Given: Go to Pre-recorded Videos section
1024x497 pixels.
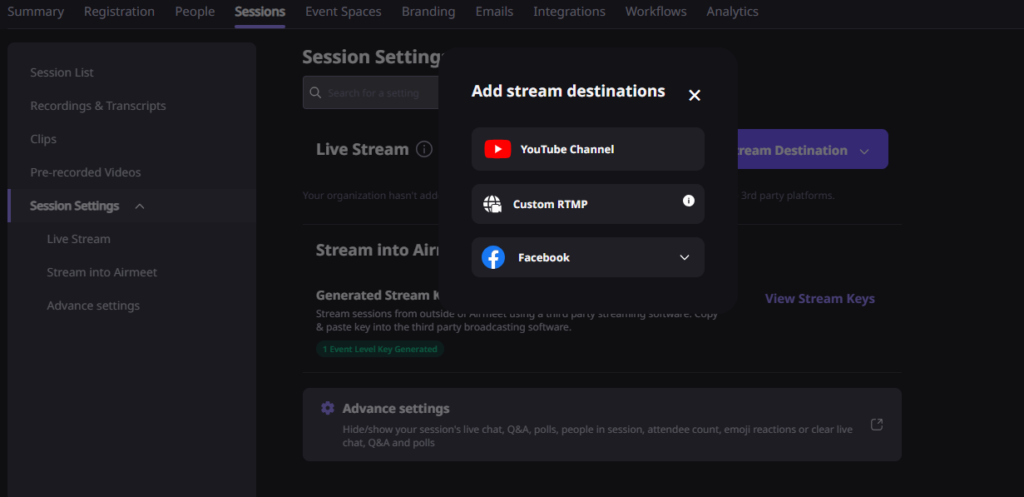Looking at the screenshot, I should [85, 172].
